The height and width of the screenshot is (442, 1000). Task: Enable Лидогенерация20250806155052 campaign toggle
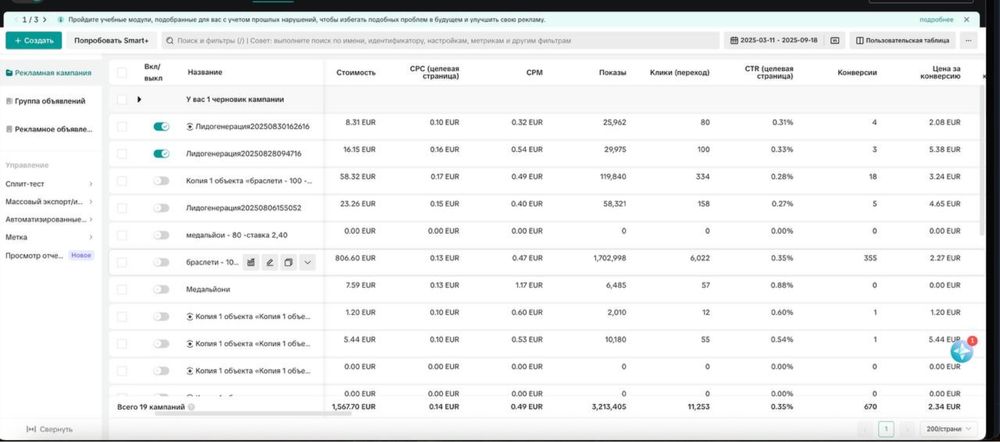point(161,208)
